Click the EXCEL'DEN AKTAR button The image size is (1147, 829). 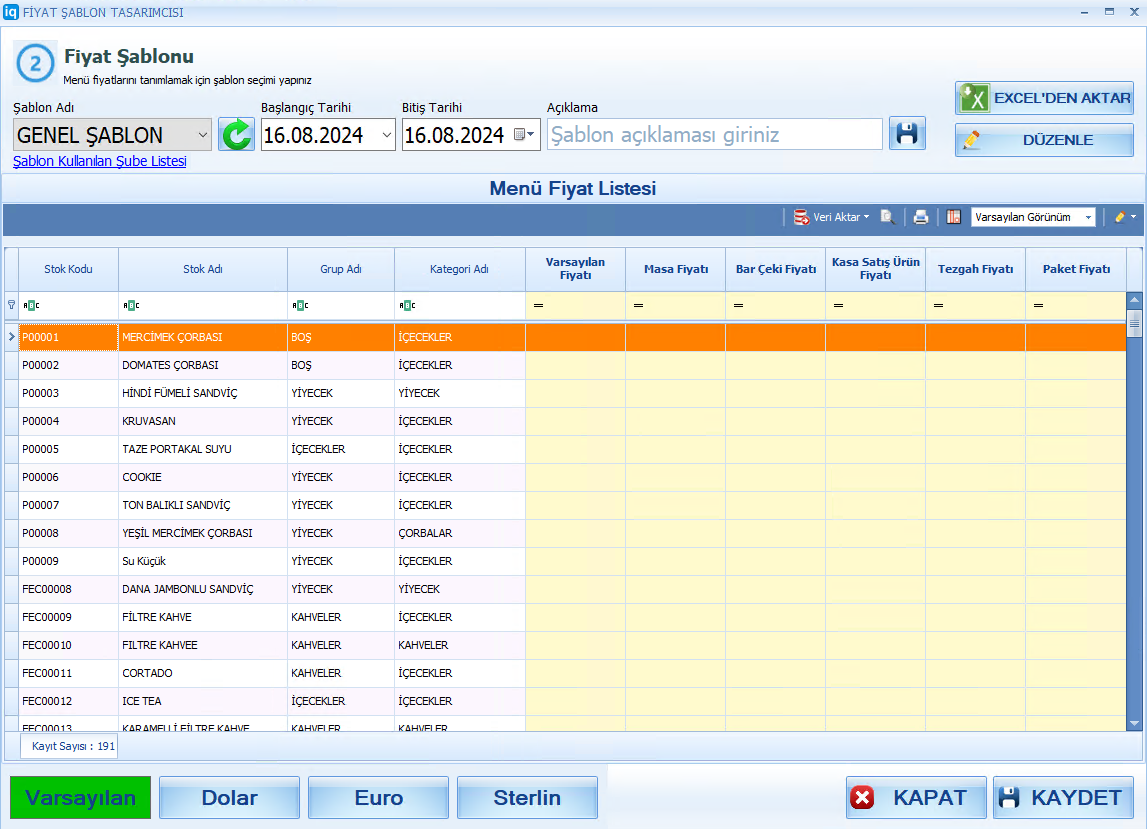1045,98
